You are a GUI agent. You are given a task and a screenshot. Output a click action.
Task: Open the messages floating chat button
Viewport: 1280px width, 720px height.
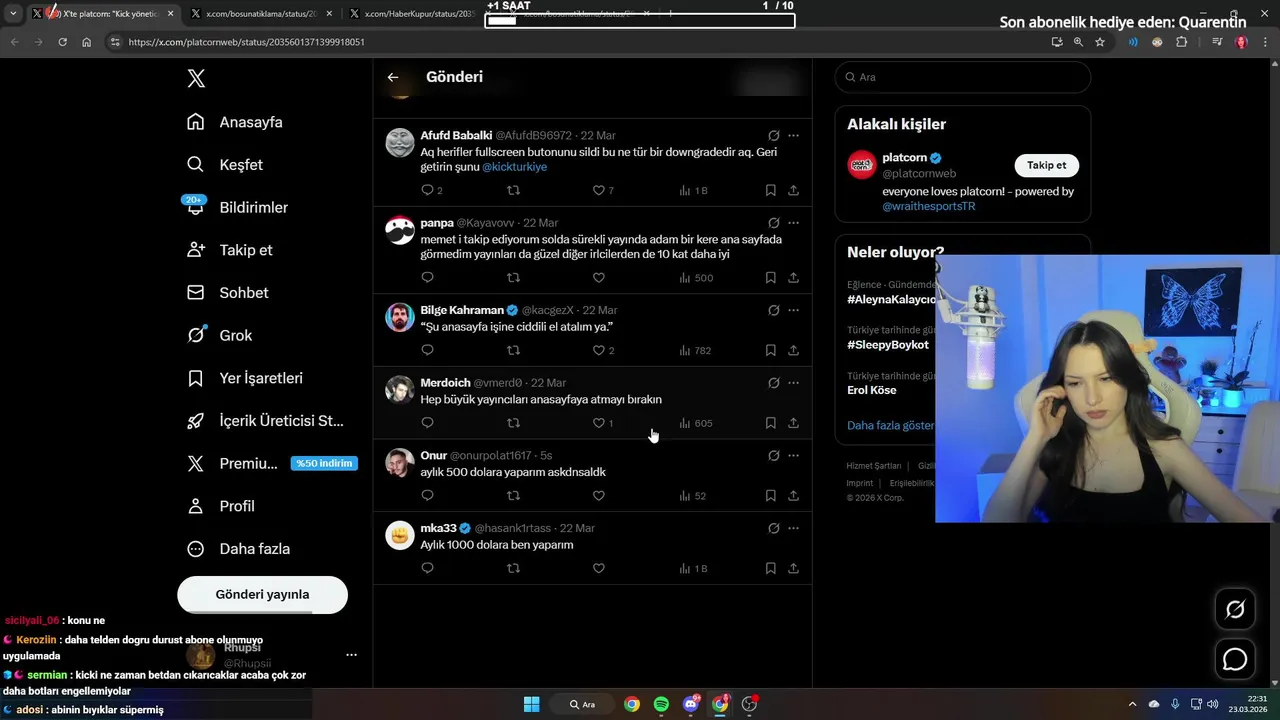(1235, 660)
